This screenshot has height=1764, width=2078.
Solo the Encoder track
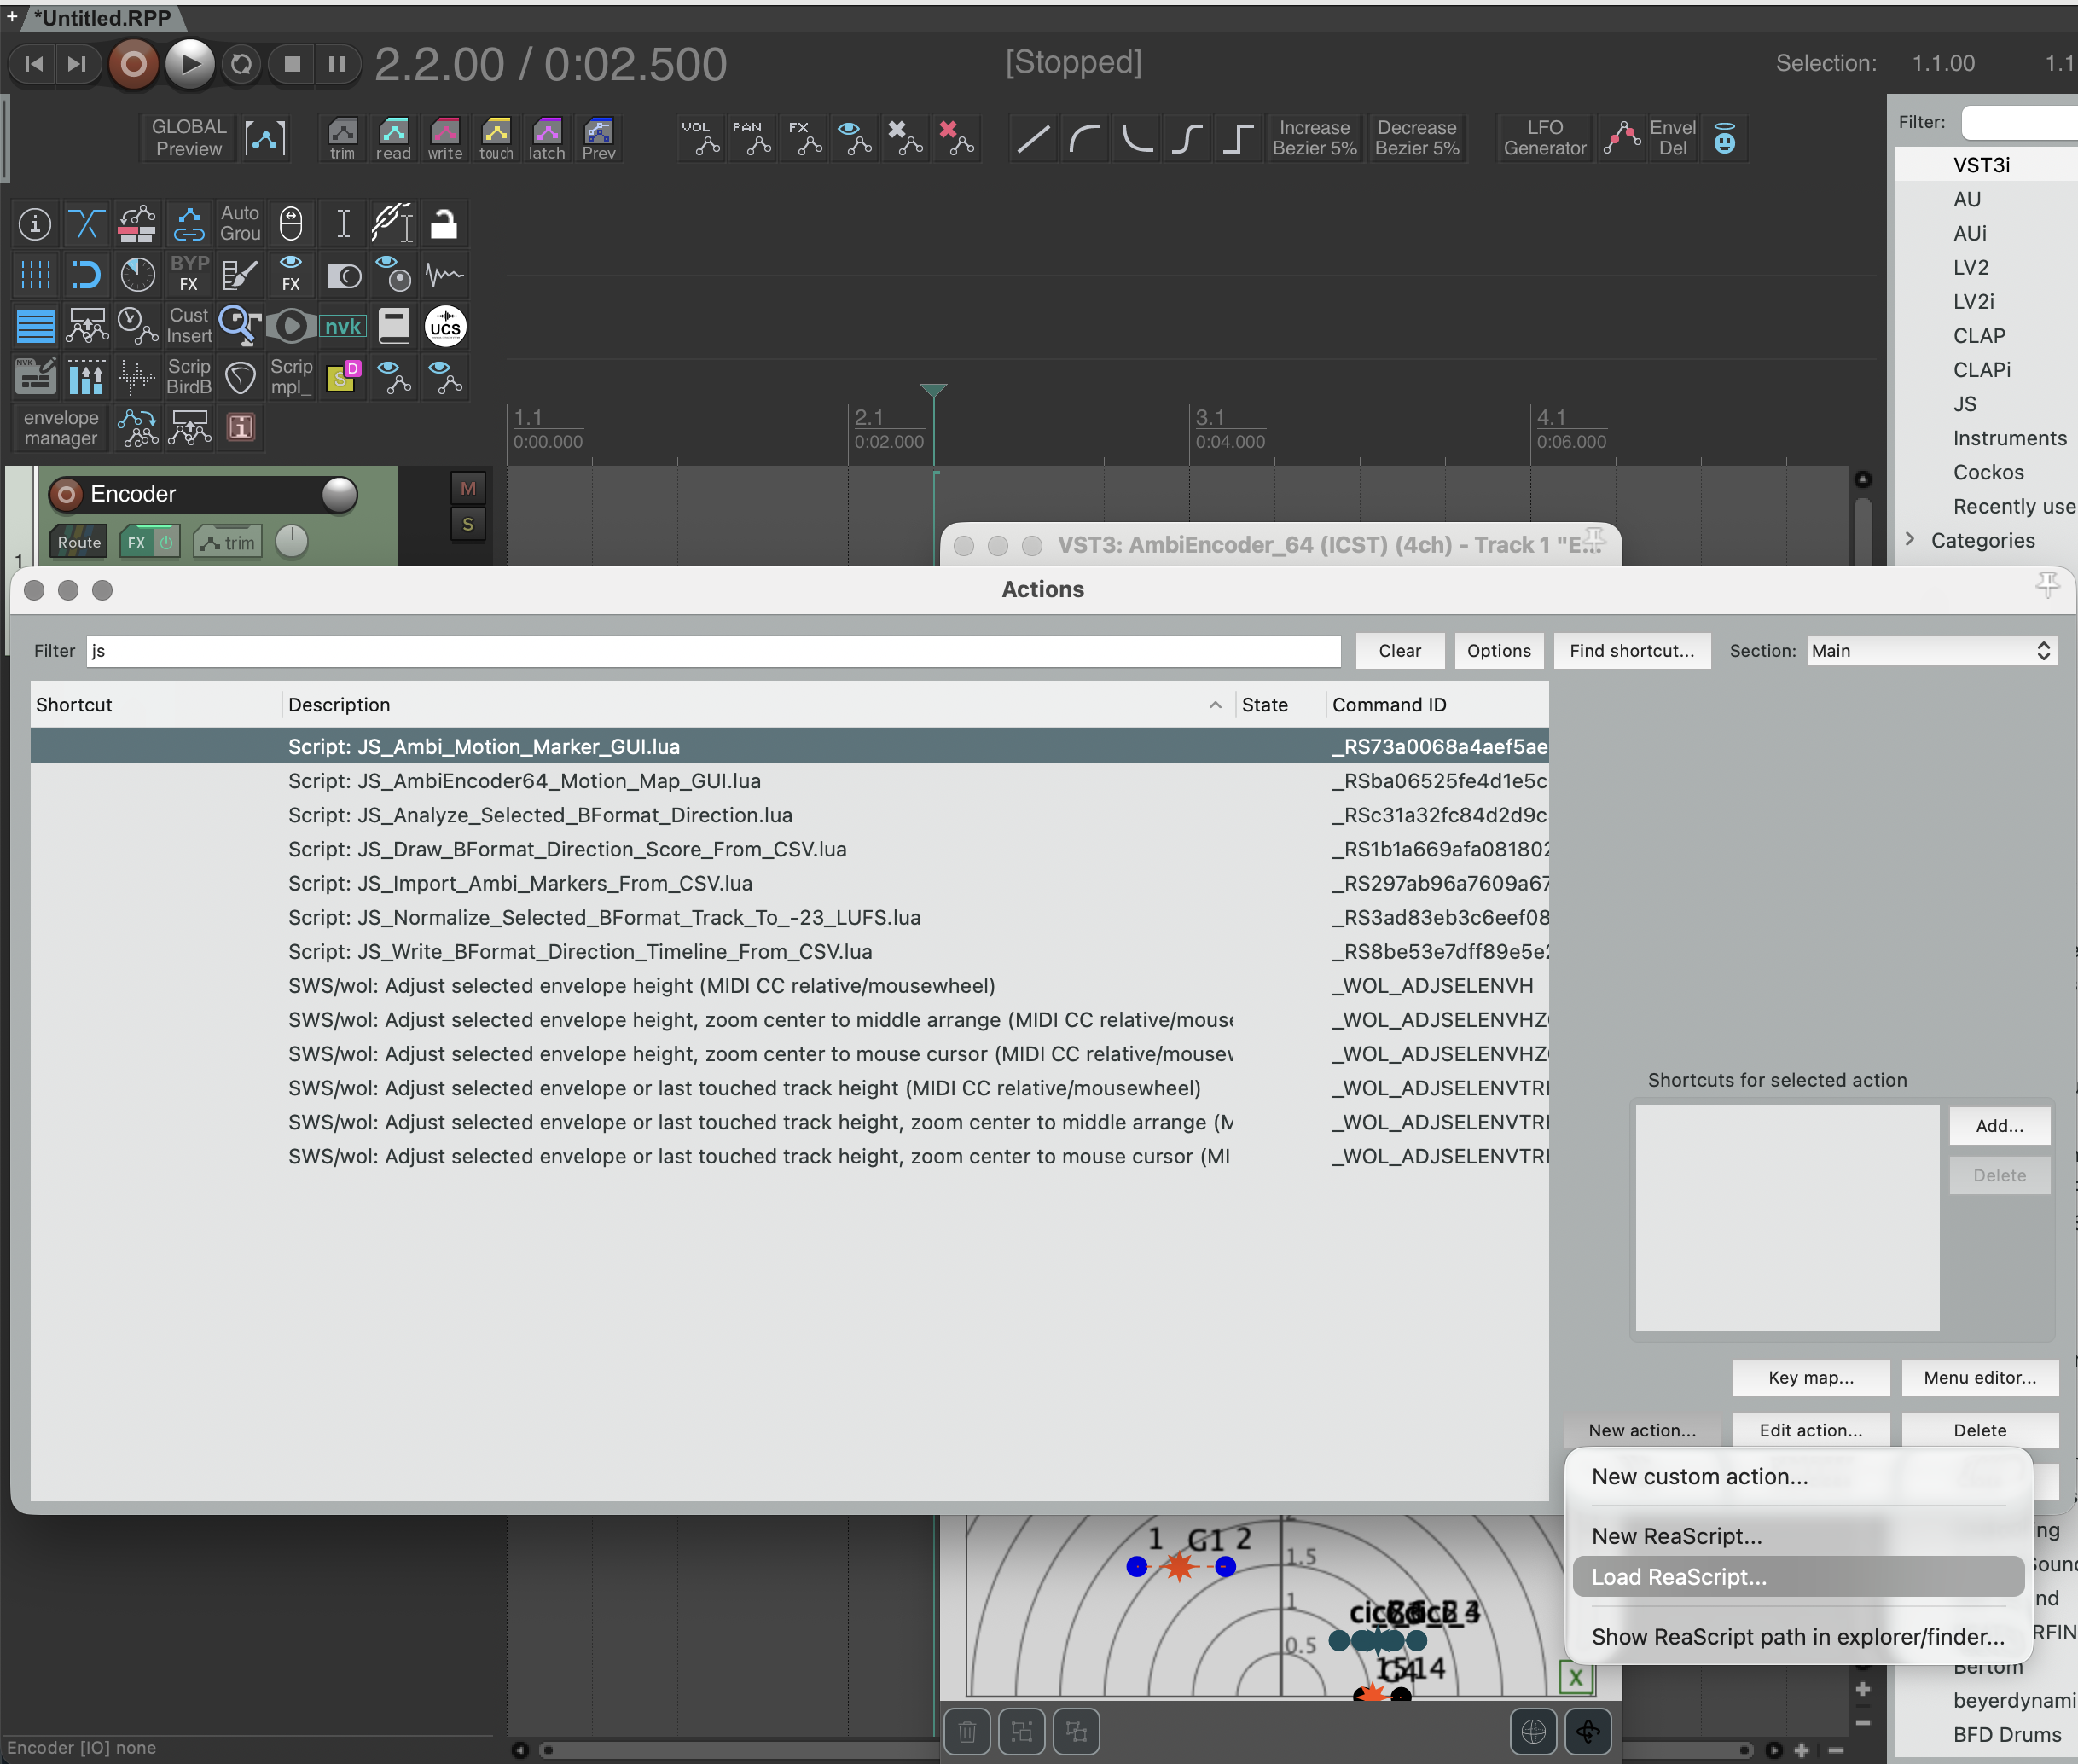(468, 524)
